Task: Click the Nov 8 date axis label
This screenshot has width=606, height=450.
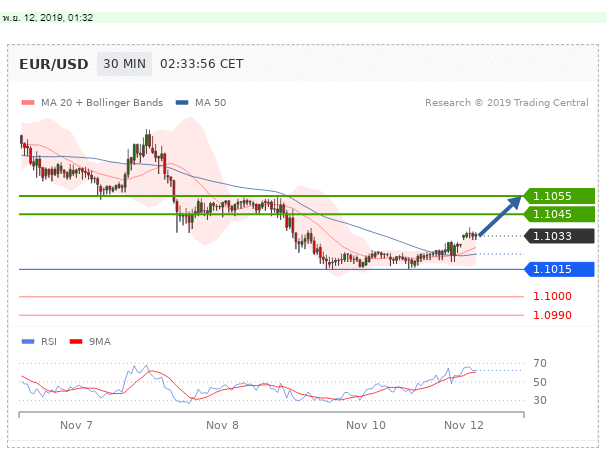Action: pos(222,426)
